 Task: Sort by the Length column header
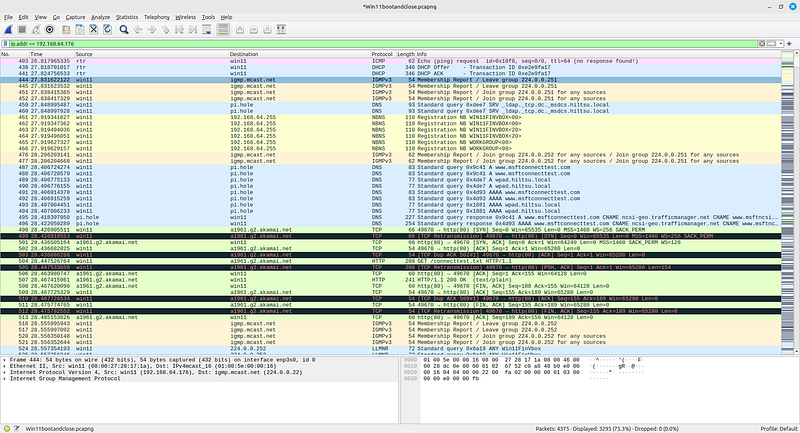click(x=406, y=54)
